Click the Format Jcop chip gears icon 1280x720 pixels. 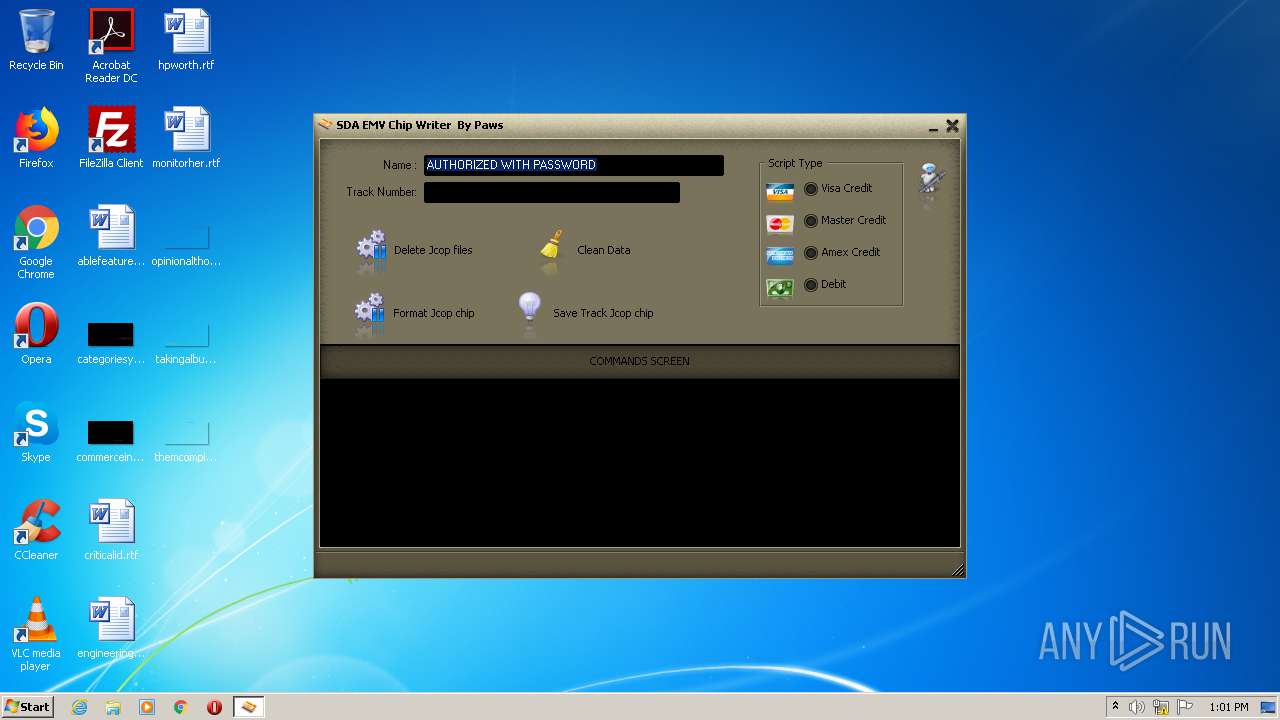tap(370, 313)
